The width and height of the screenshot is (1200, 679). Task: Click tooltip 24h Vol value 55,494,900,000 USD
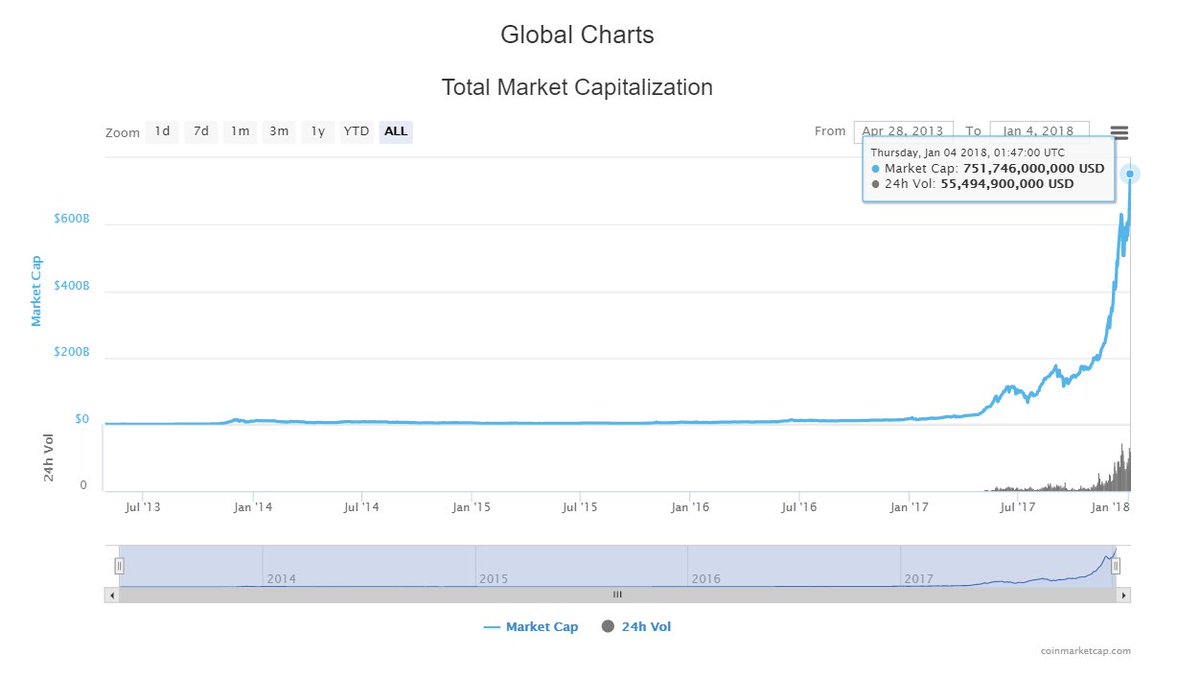tap(1007, 184)
